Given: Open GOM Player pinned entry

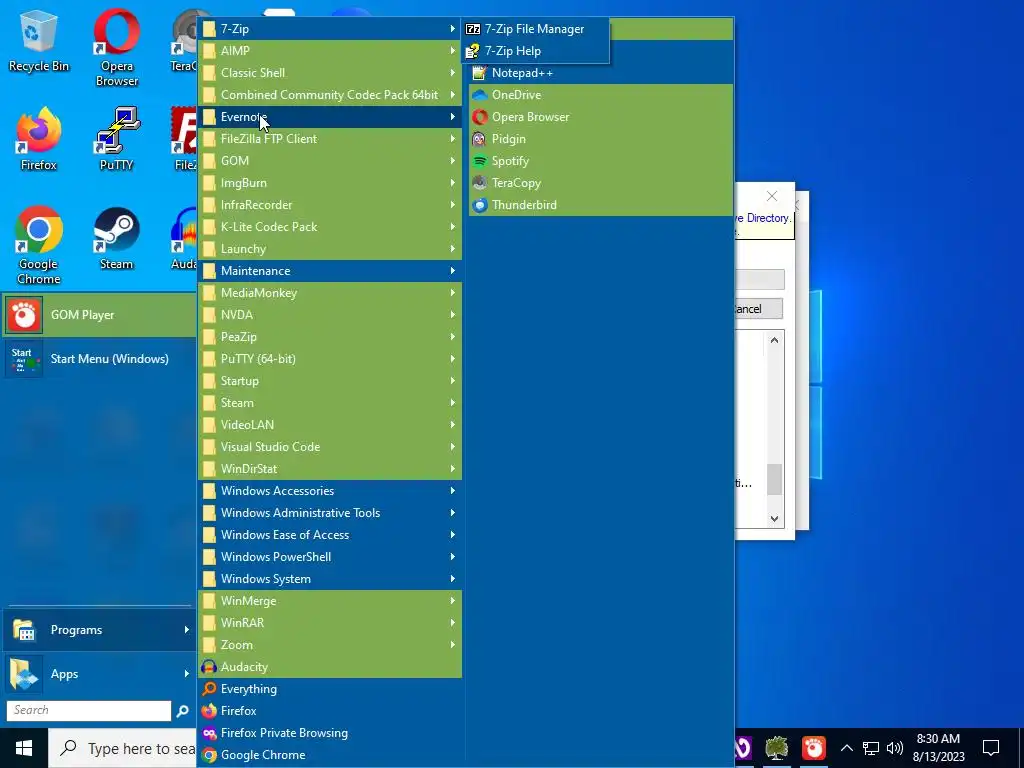Looking at the screenshot, I should pyautogui.click(x=99, y=315).
